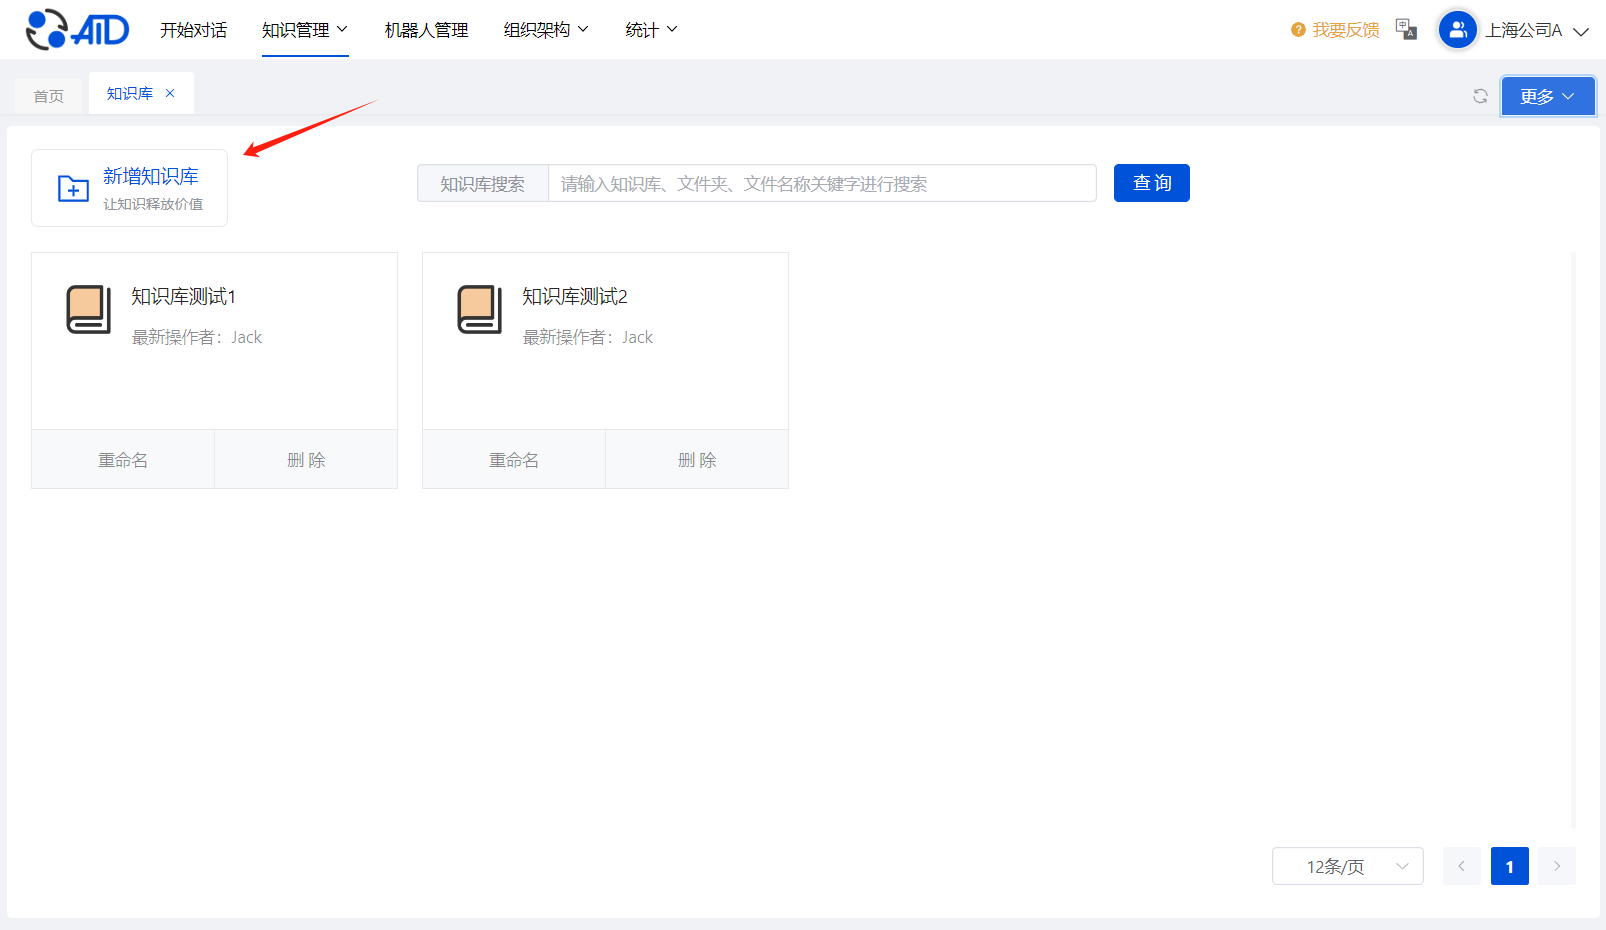
Task: Click 最新操作者: Jack under 知识库测试1
Action: click(197, 337)
